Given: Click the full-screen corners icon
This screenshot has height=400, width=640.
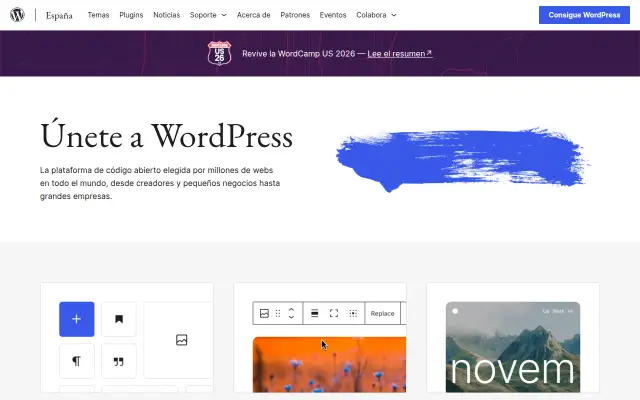Looking at the screenshot, I should coord(334,313).
